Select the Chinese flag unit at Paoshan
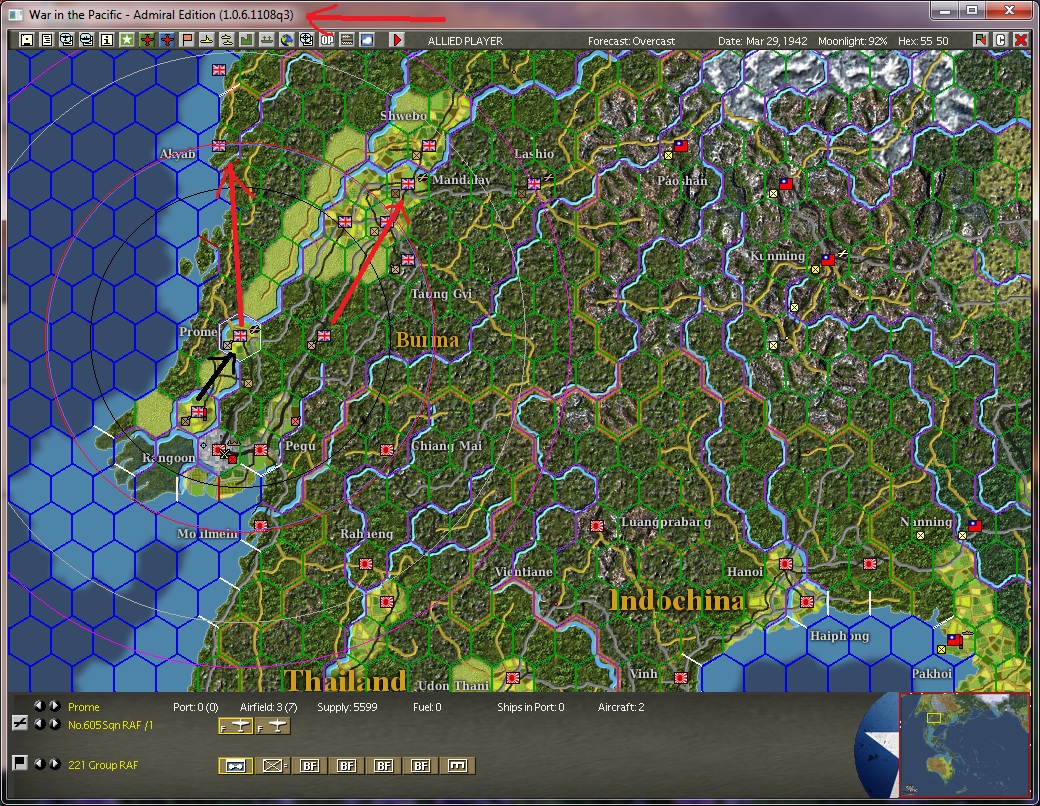This screenshot has height=806, width=1040. [x=681, y=146]
